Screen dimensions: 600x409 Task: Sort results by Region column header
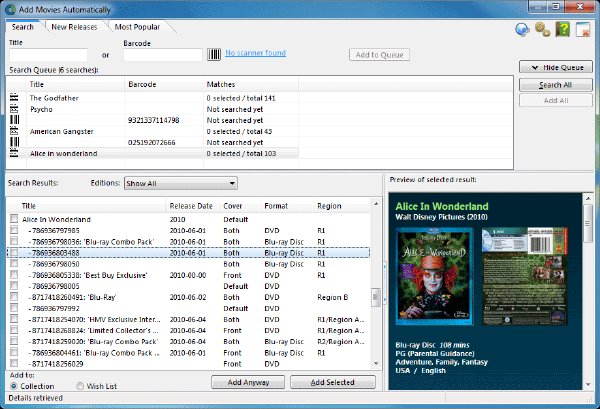click(341, 206)
